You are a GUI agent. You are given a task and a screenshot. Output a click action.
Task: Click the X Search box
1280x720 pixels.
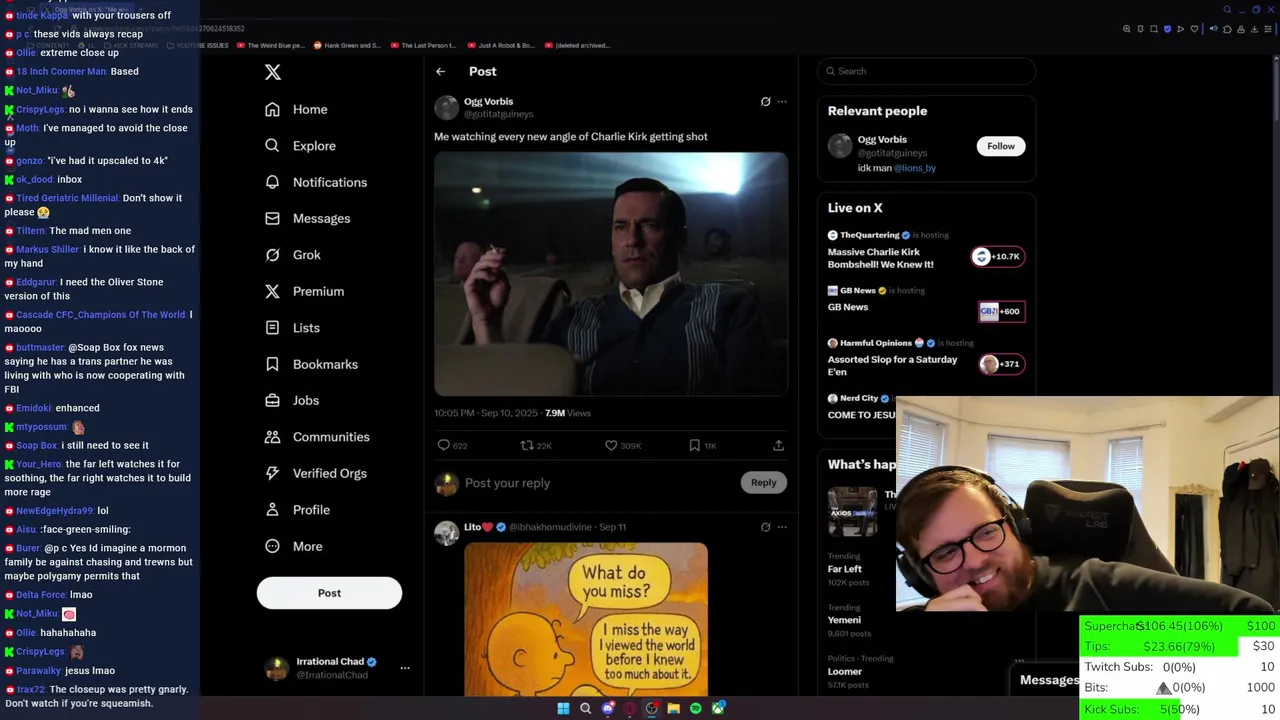(927, 71)
